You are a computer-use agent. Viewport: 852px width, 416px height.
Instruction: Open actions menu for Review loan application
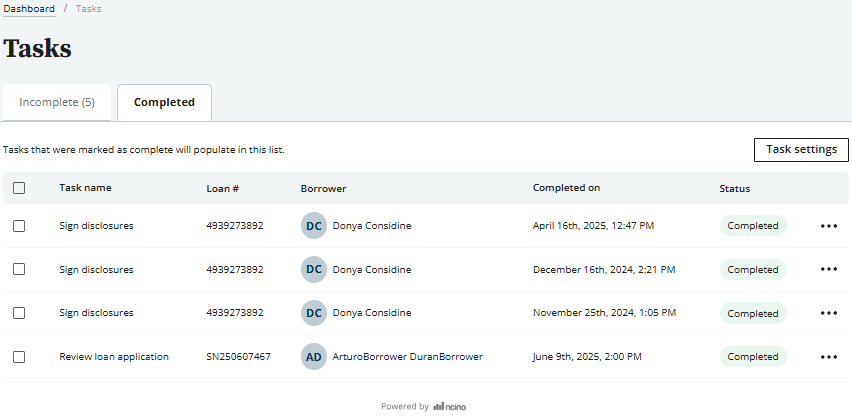pyautogui.click(x=828, y=357)
